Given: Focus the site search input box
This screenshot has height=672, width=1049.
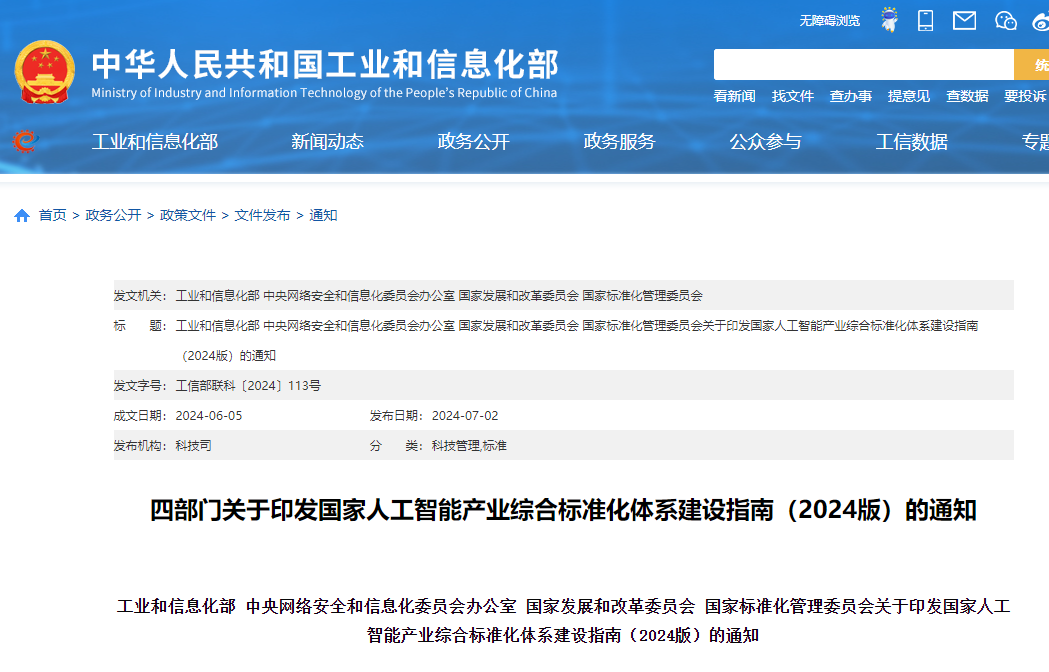Looking at the screenshot, I should 863,64.
